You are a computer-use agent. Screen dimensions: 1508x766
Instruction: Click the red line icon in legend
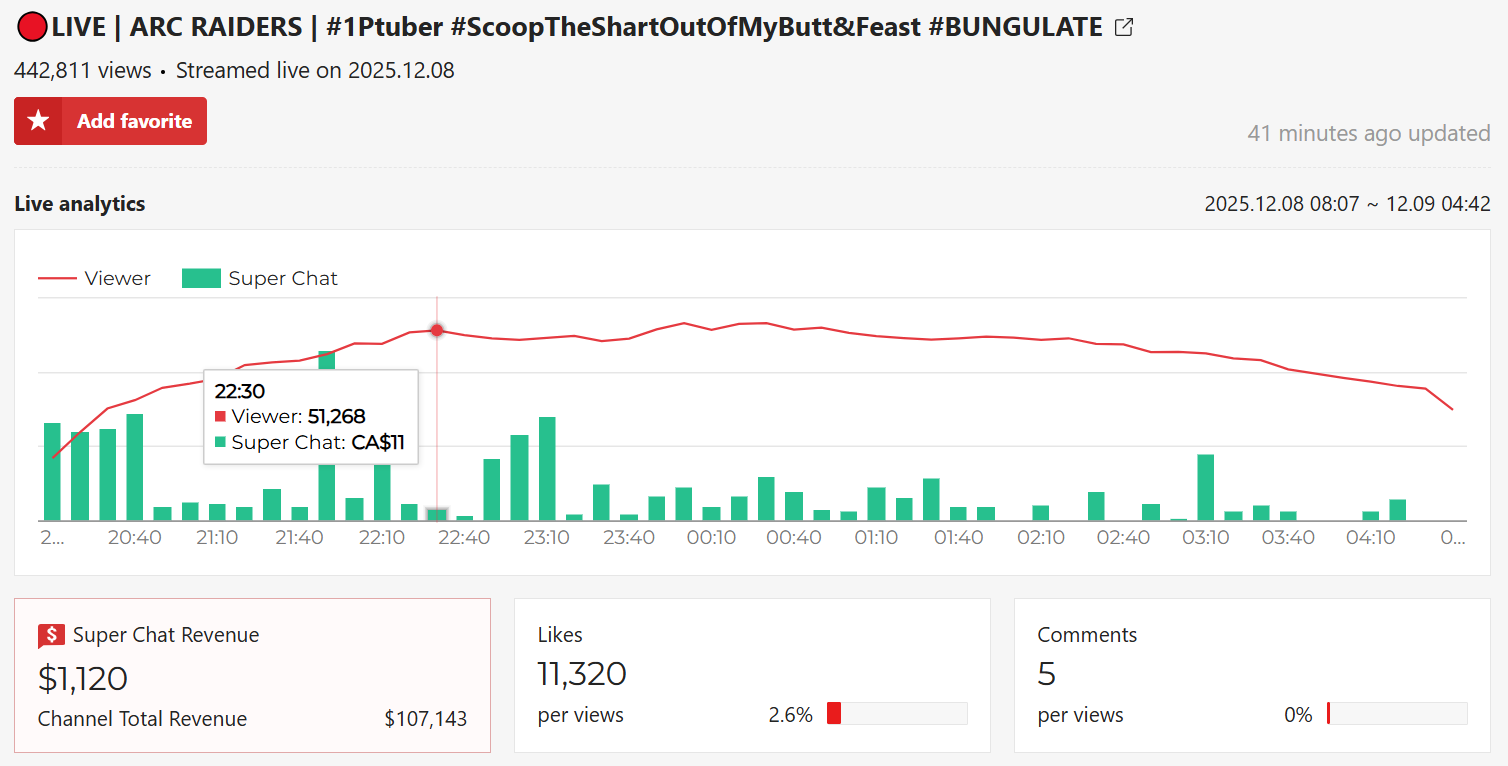(57, 279)
